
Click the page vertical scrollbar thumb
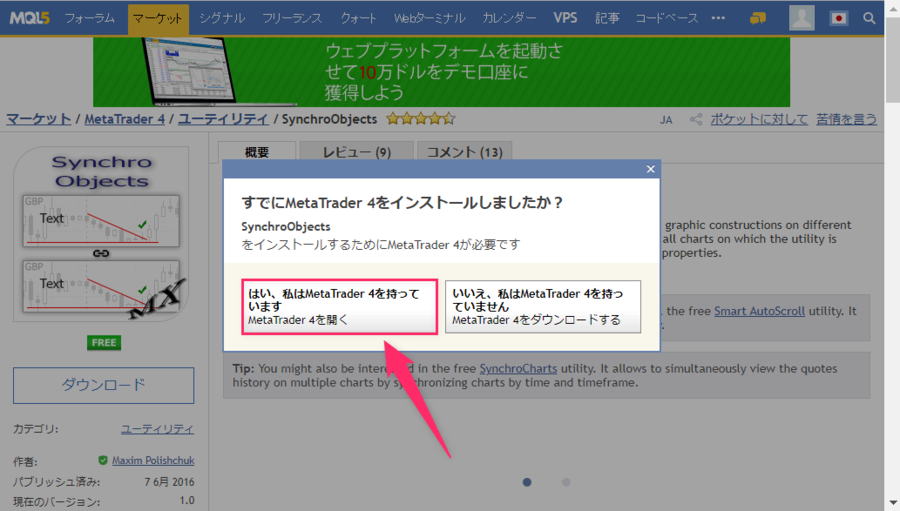click(893, 59)
